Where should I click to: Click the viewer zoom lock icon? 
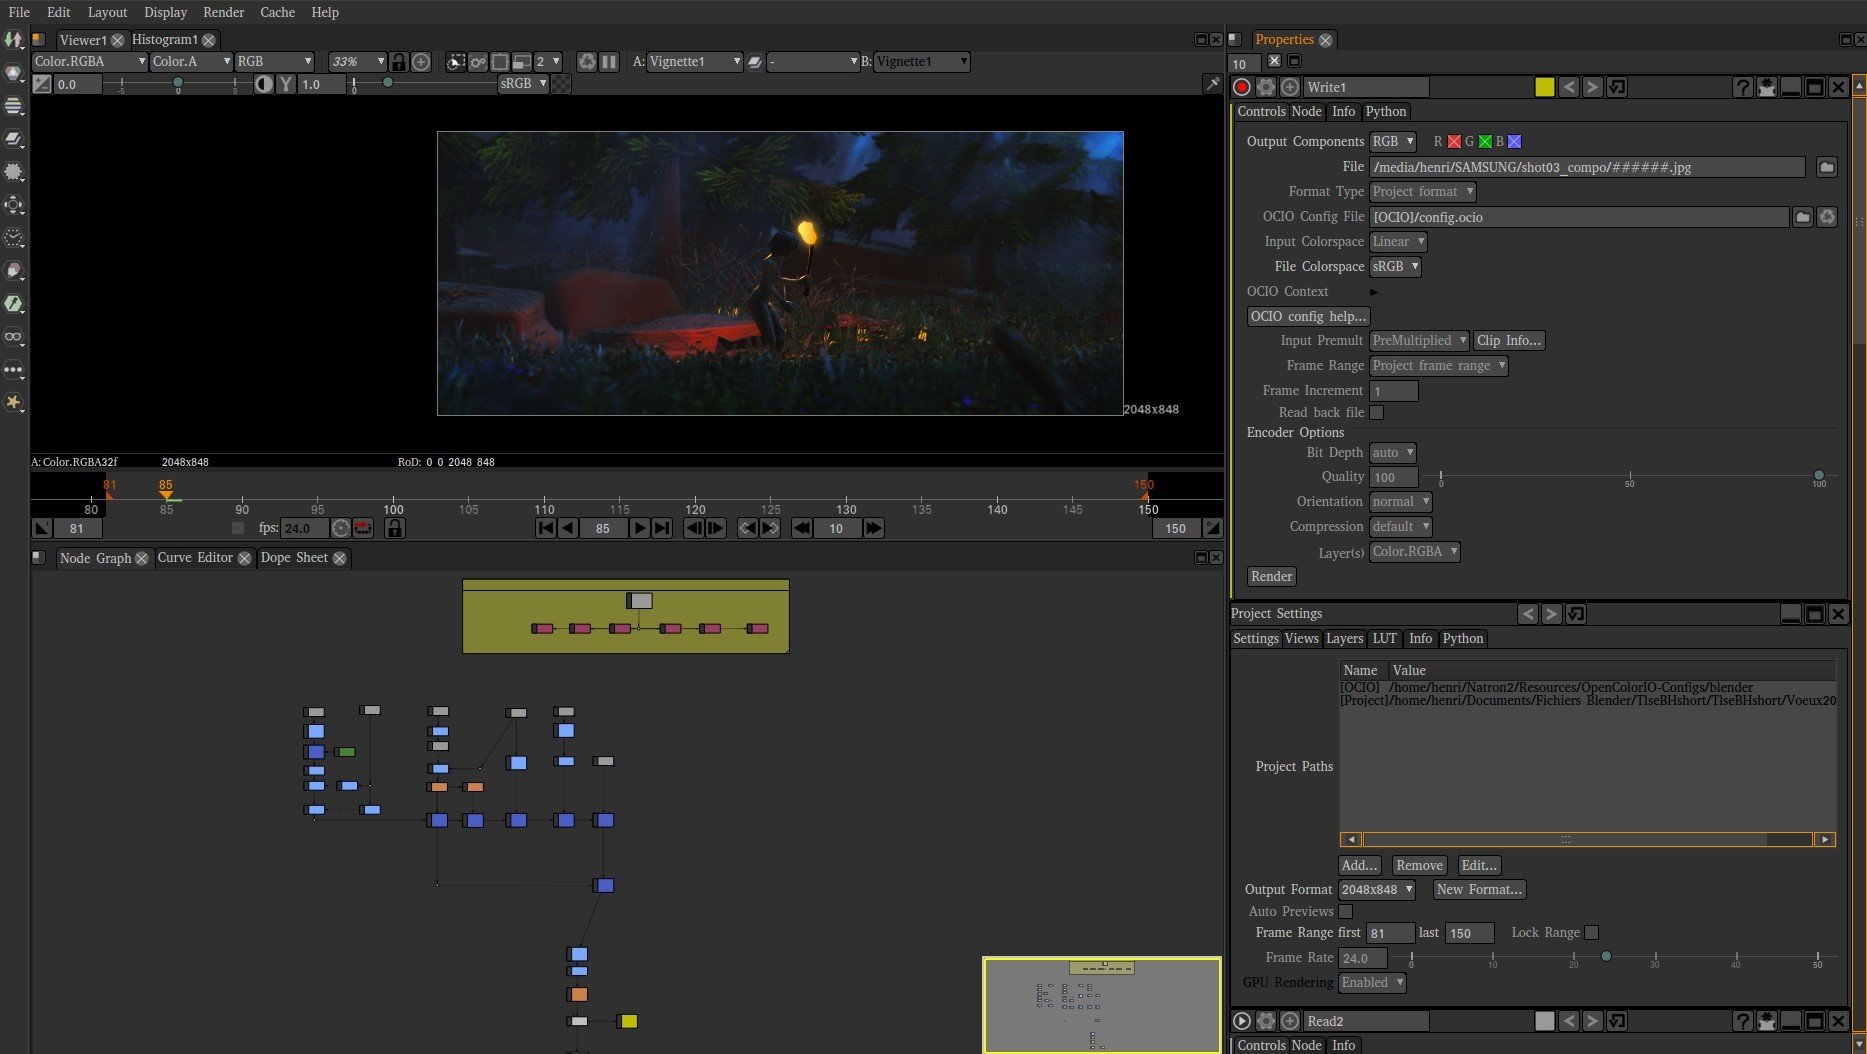tap(398, 62)
